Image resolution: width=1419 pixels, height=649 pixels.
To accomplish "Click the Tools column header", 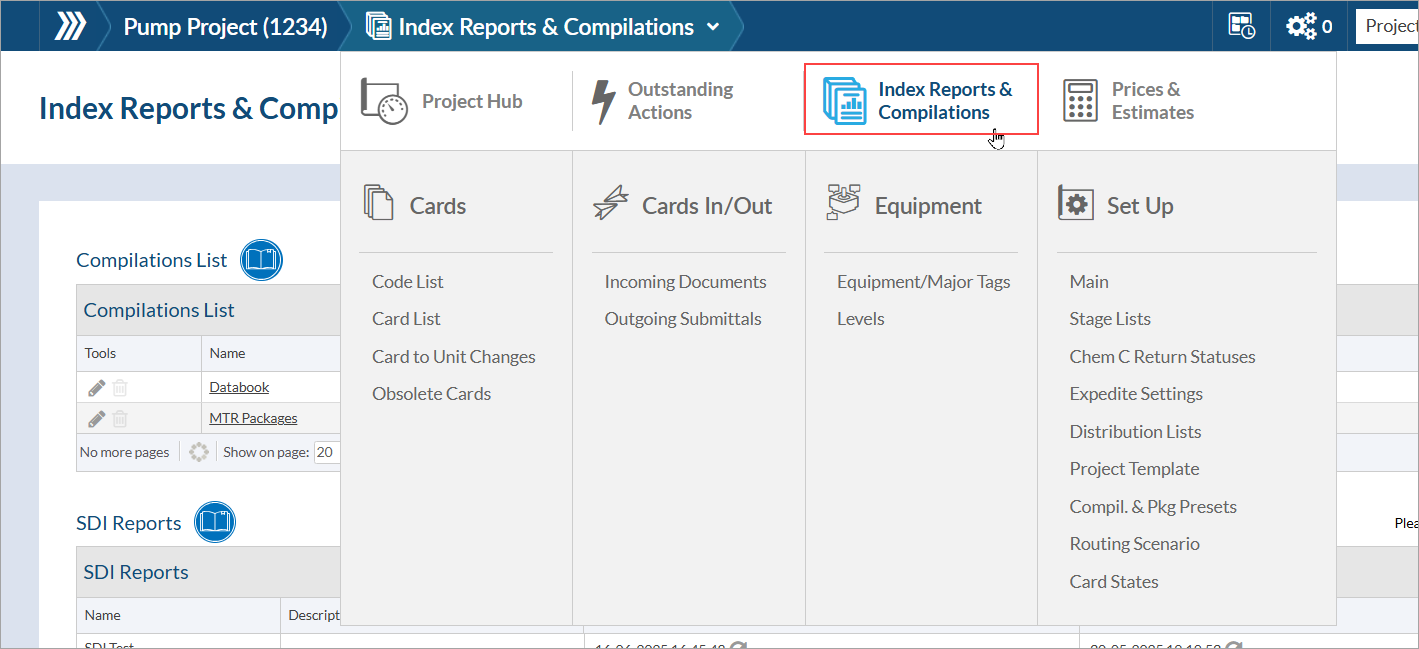I will point(100,353).
